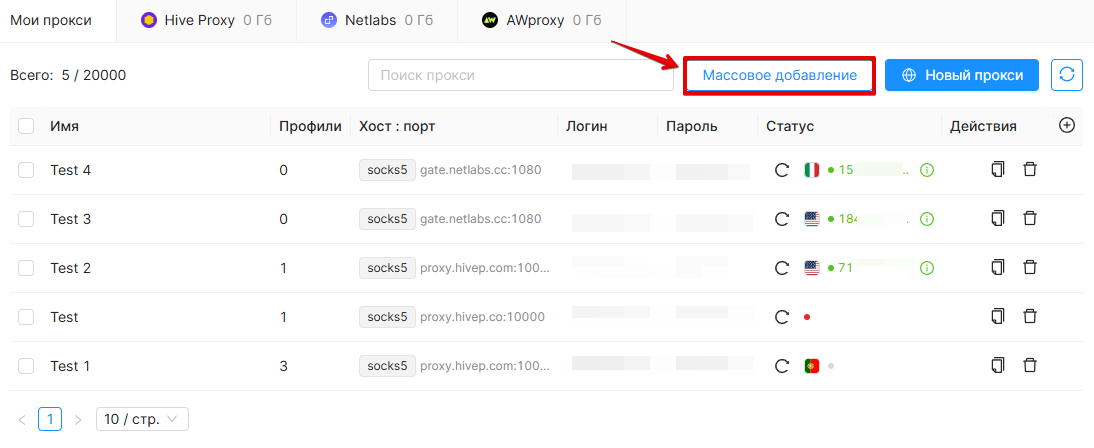Delete the Test 2 proxy

point(1029,267)
